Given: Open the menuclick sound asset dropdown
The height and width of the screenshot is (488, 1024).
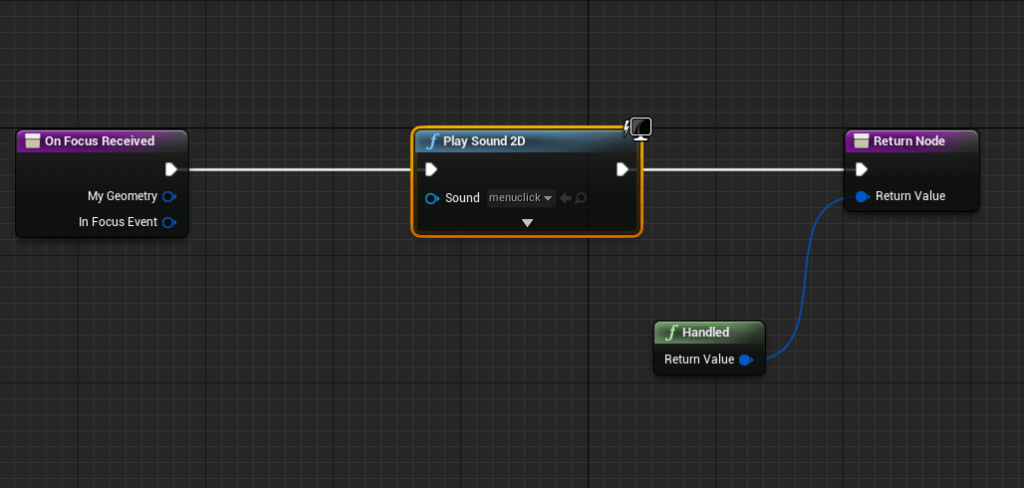Looking at the screenshot, I should click(520, 198).
